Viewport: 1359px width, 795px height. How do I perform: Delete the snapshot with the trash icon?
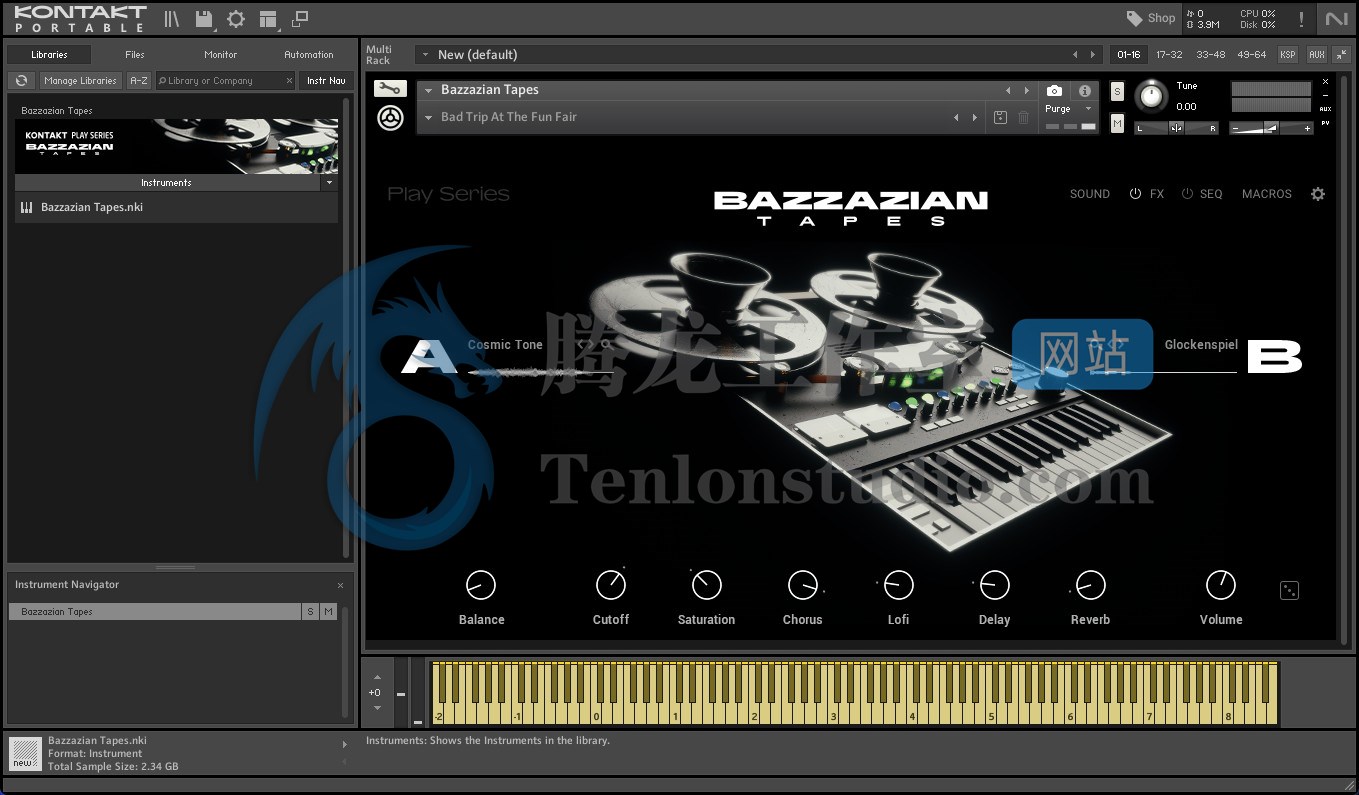[1023, 117]
